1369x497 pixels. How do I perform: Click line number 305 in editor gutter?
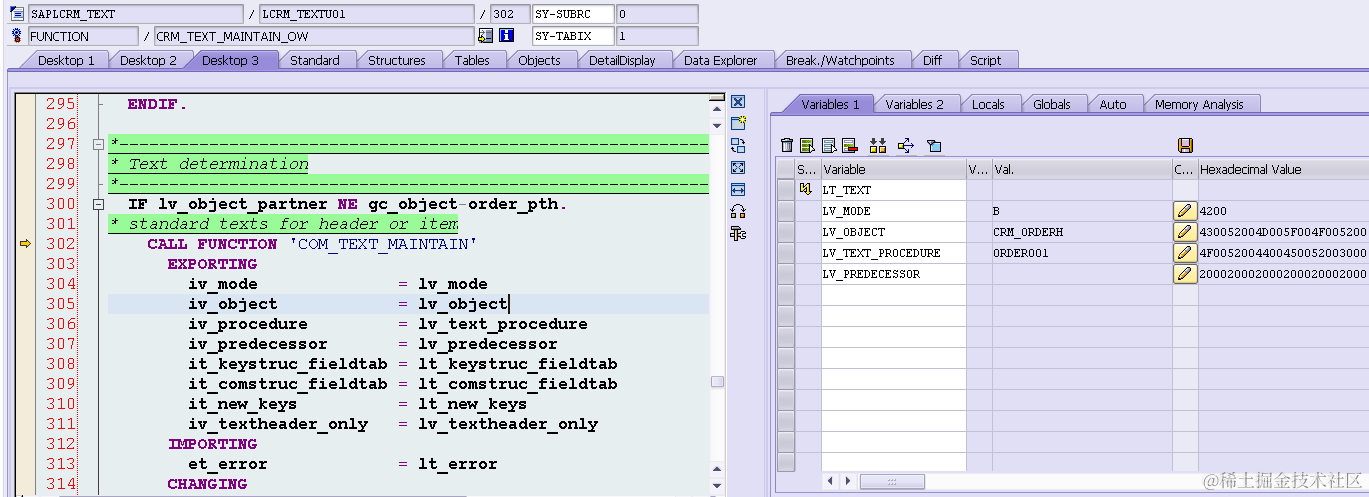pos(61,304)
